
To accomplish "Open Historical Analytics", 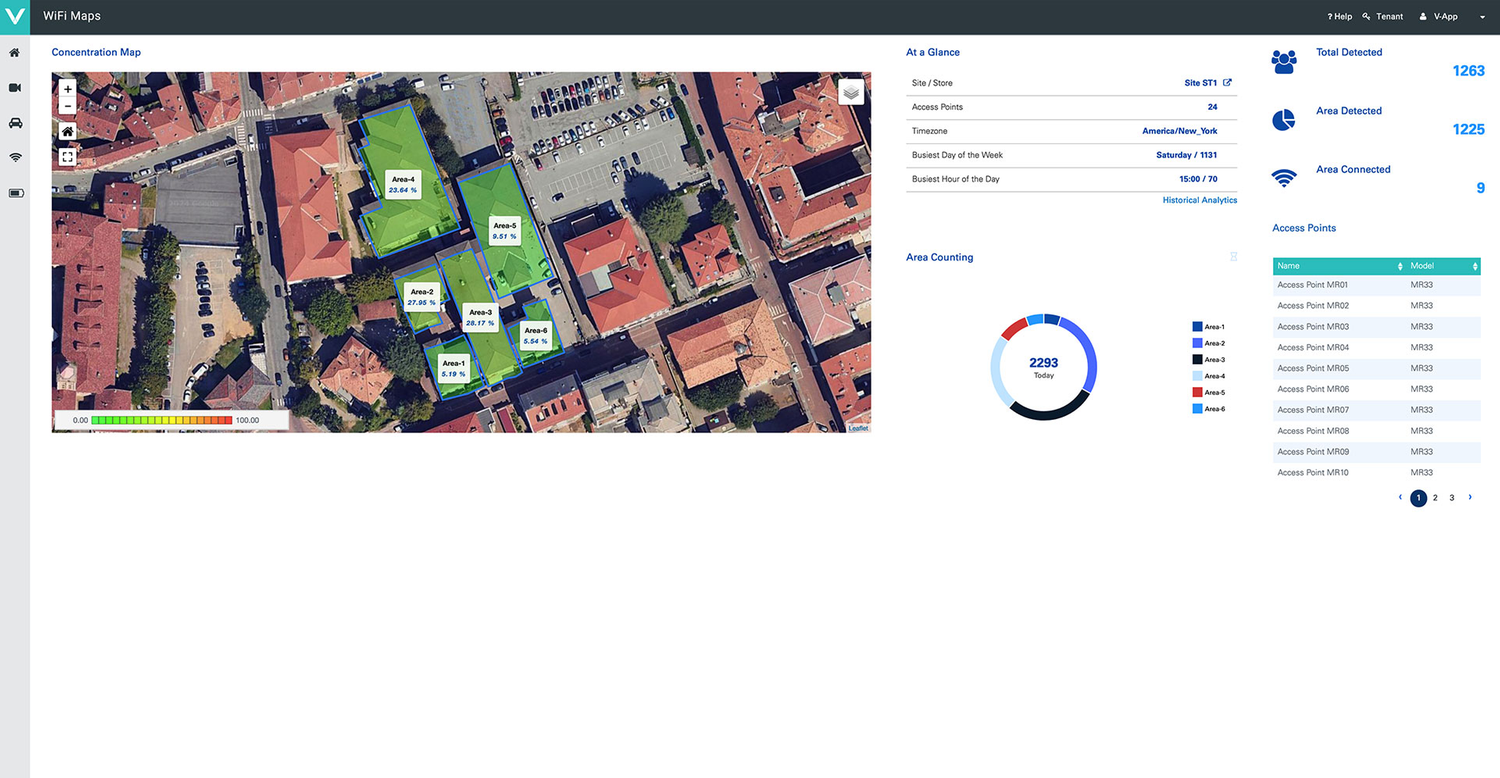I will [1200, 199].
